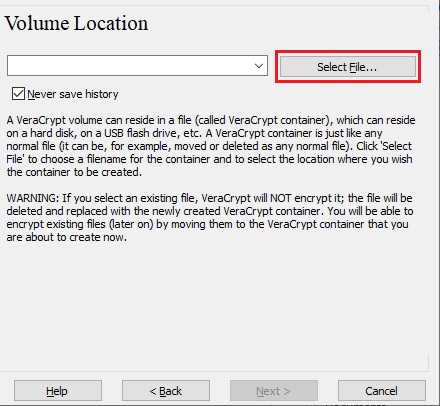Go to the previous step with Back
Viewport: 440px width, 406px height.
click(166, 391)
